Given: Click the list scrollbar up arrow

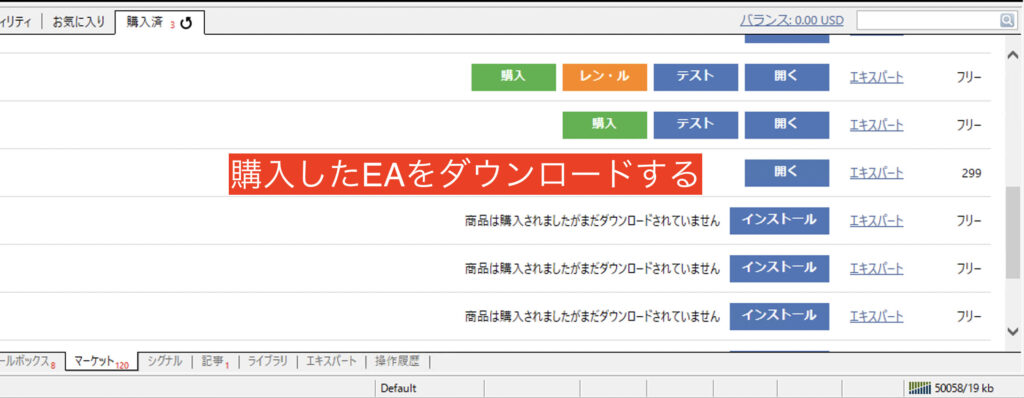Looking at the screenshot, I should coord(1013,54).
